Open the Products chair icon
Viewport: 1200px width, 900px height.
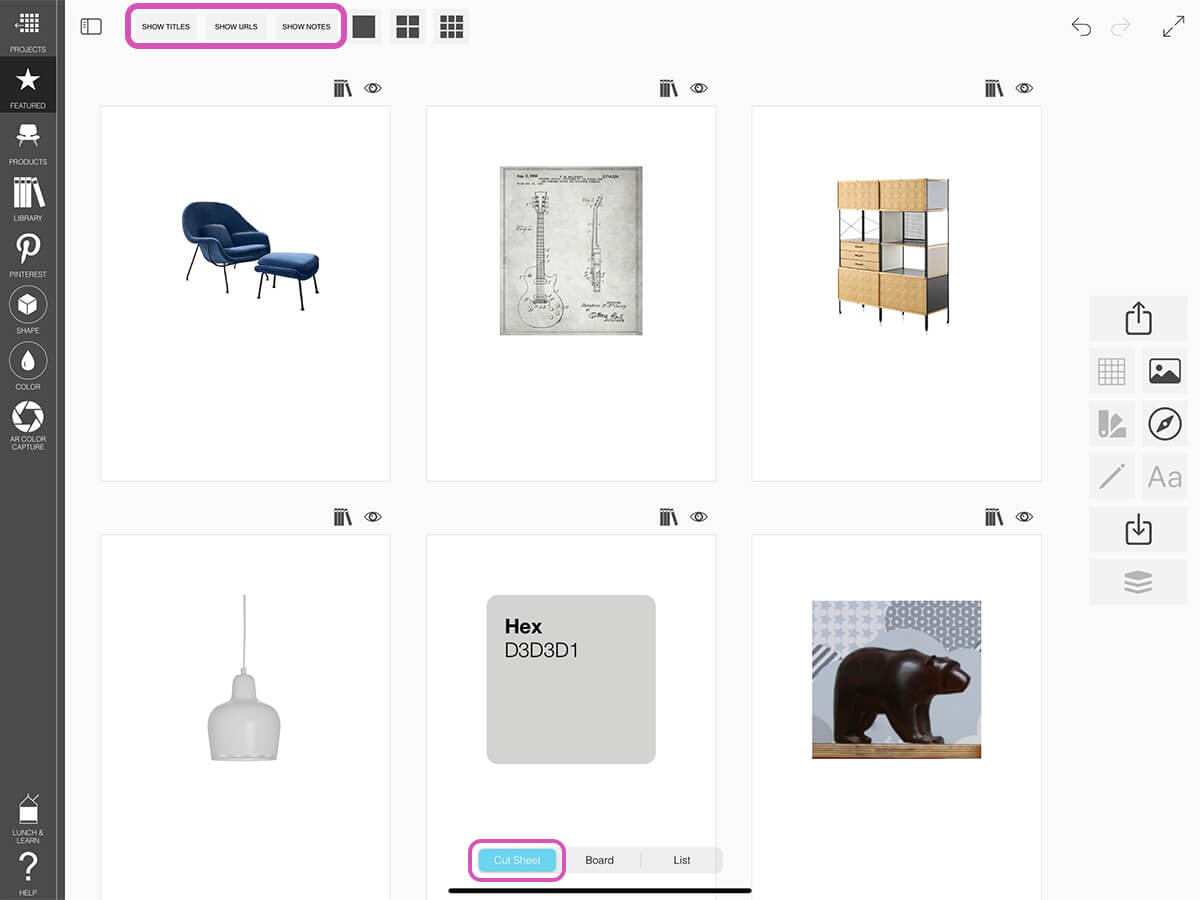[x=28, y=140]
